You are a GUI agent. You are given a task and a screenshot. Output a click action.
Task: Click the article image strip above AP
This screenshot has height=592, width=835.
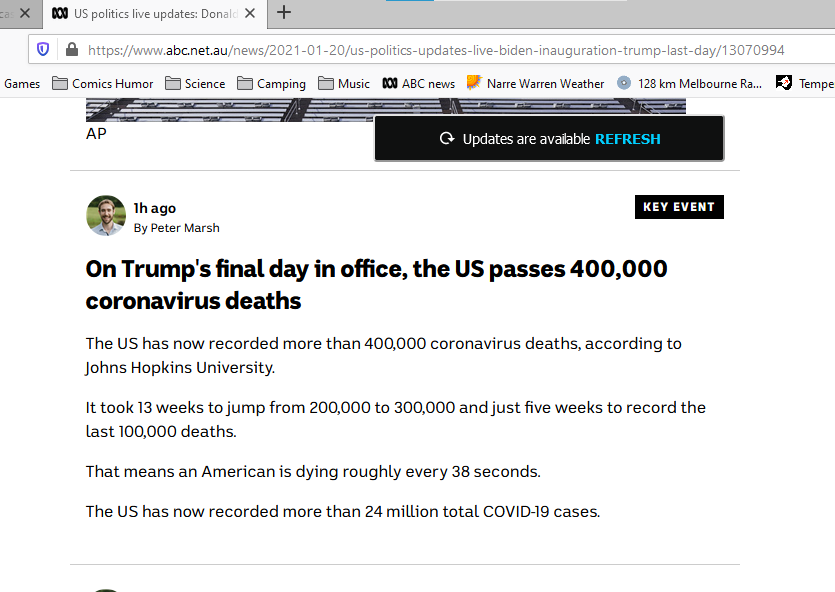click(x=386, y=110)
